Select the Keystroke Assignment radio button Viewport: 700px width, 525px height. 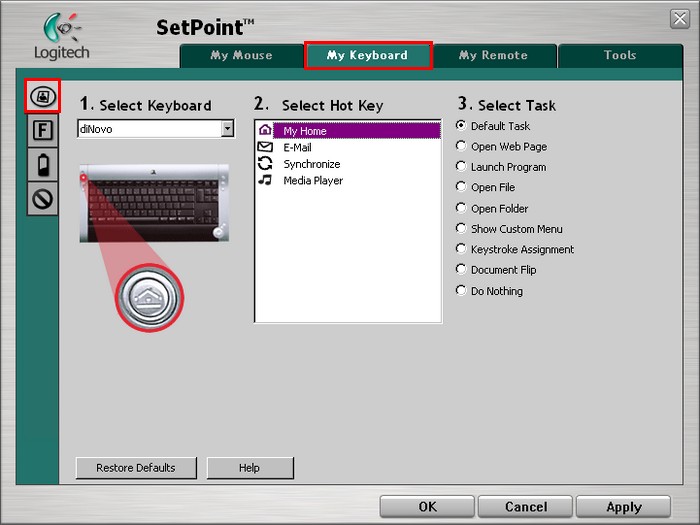(x=461, y=249)
